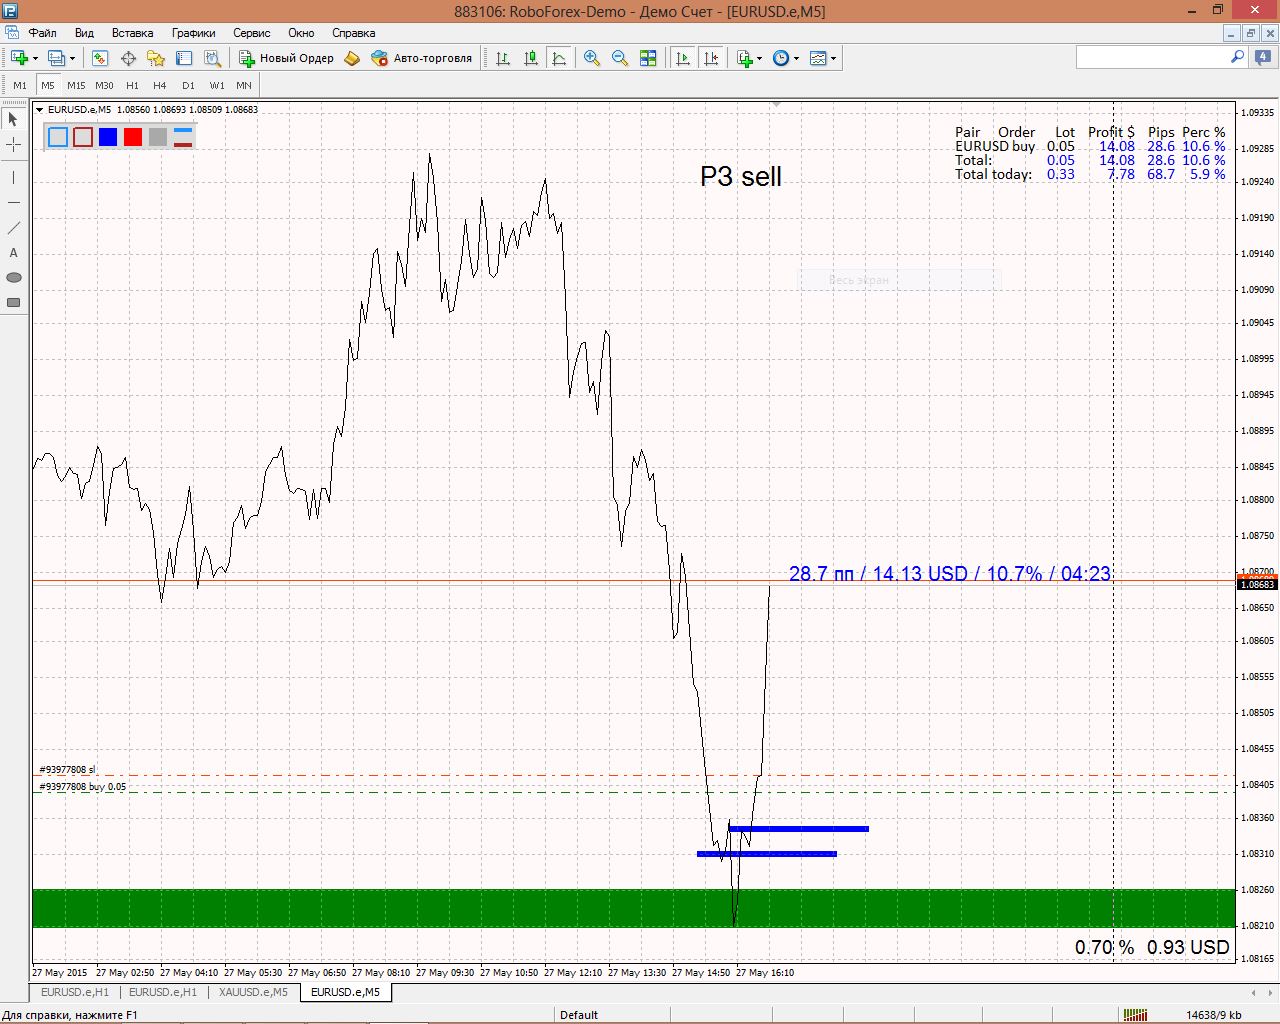This screenshot has height=1024, width=1280.
Task: Open the periodicity clock dropdown
Action: coord(787,59)
